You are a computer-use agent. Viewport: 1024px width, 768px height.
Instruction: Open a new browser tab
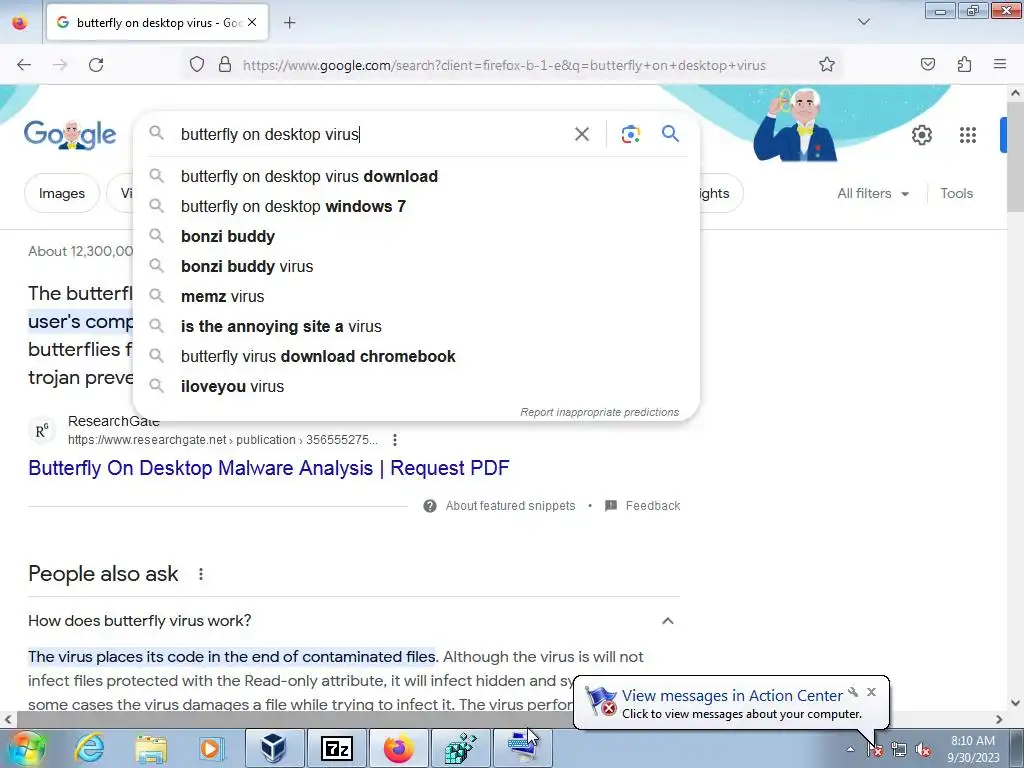point(289,22)
